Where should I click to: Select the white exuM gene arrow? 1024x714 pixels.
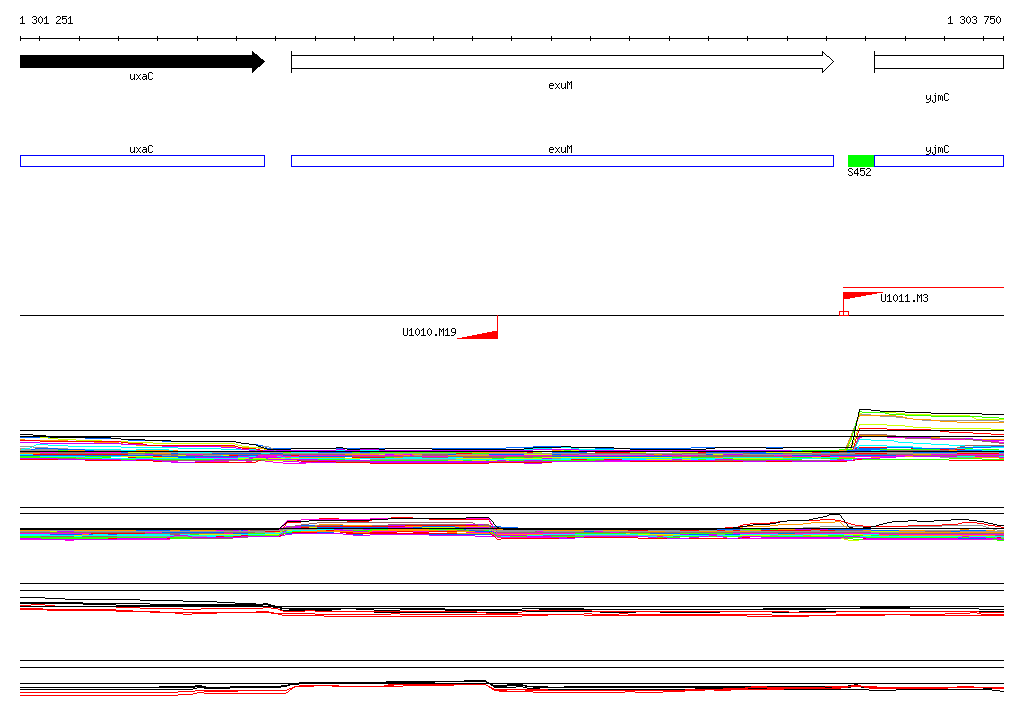pos(562,62)
